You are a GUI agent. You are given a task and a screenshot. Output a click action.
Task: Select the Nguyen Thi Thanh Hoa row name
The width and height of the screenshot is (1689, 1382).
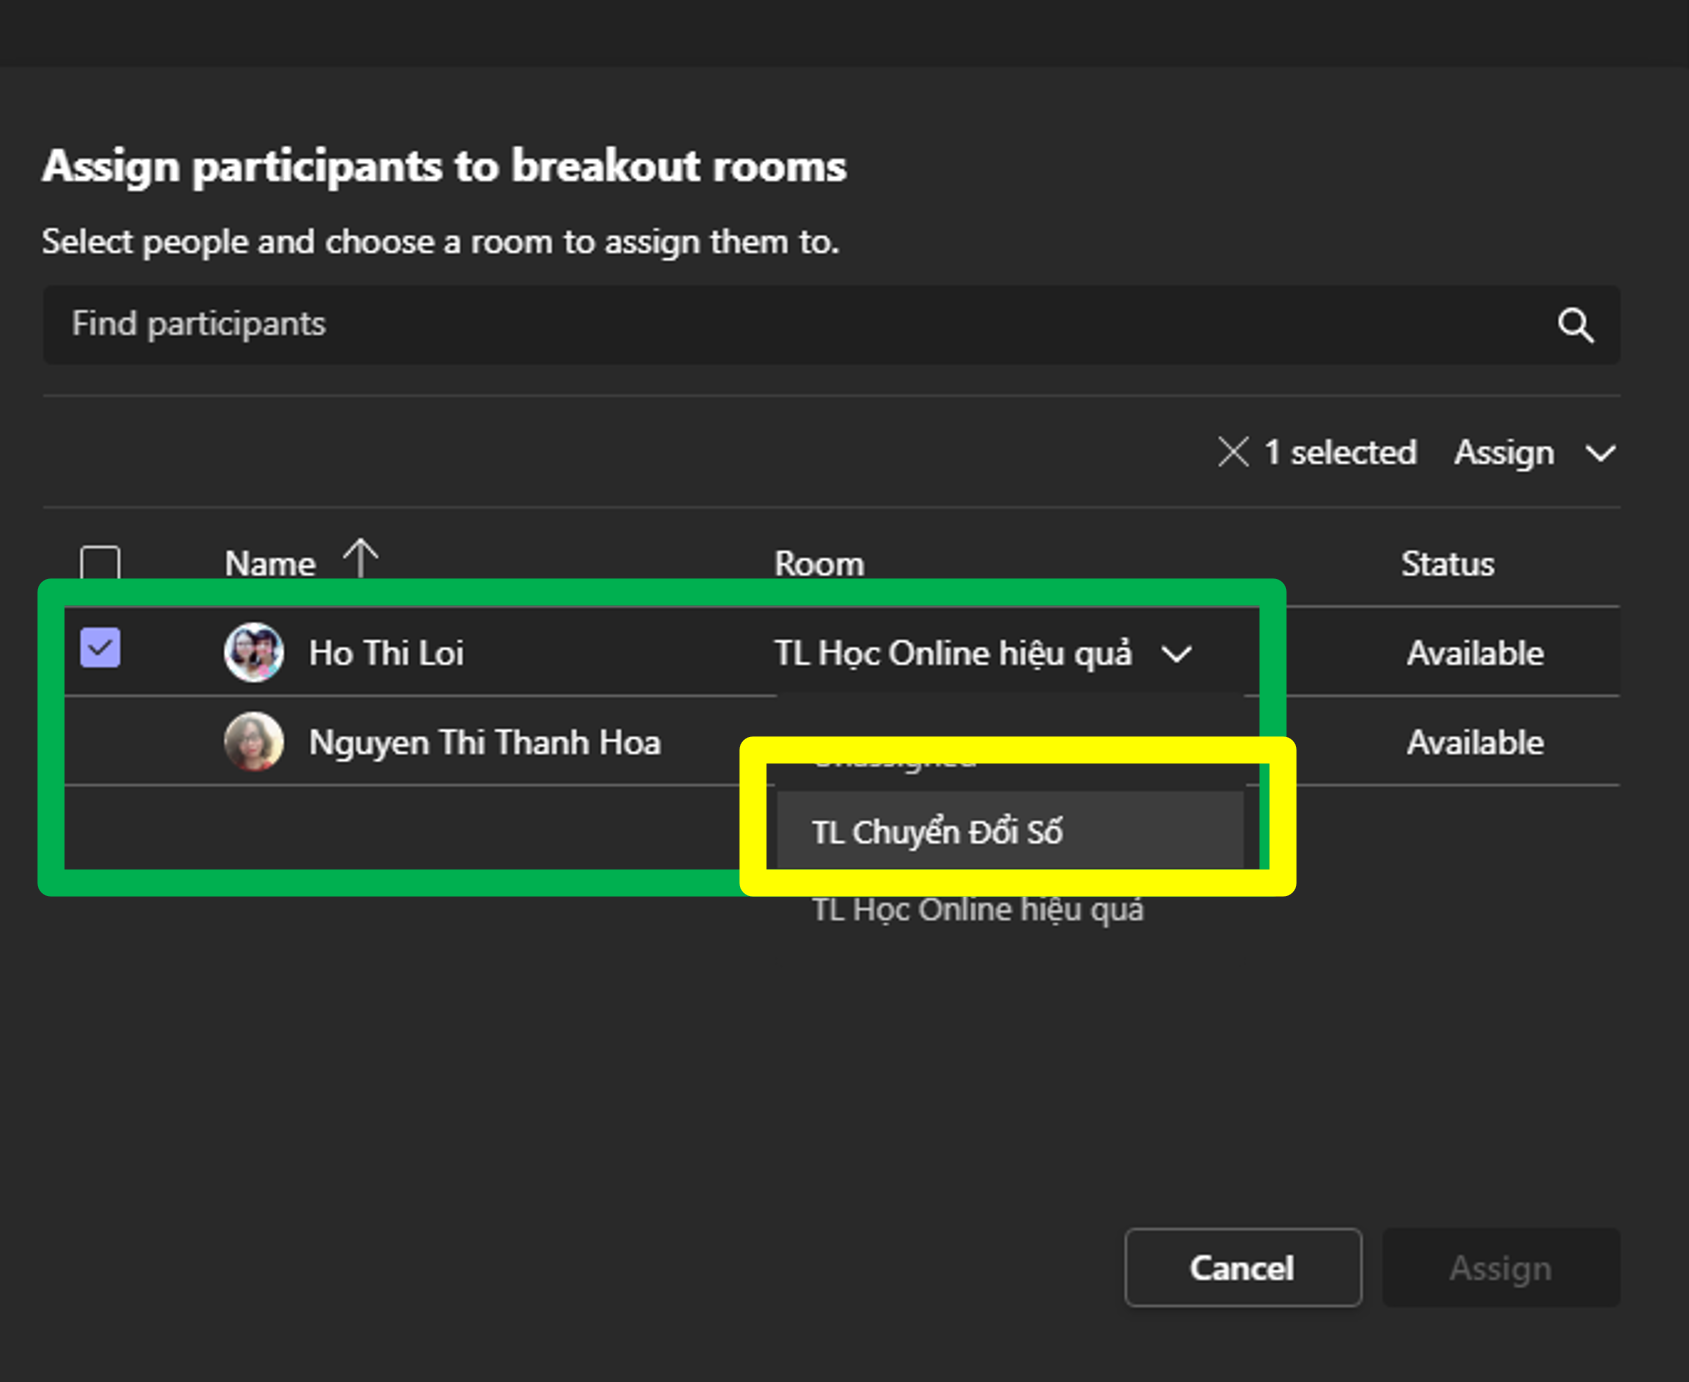click(x=485, y=743)
